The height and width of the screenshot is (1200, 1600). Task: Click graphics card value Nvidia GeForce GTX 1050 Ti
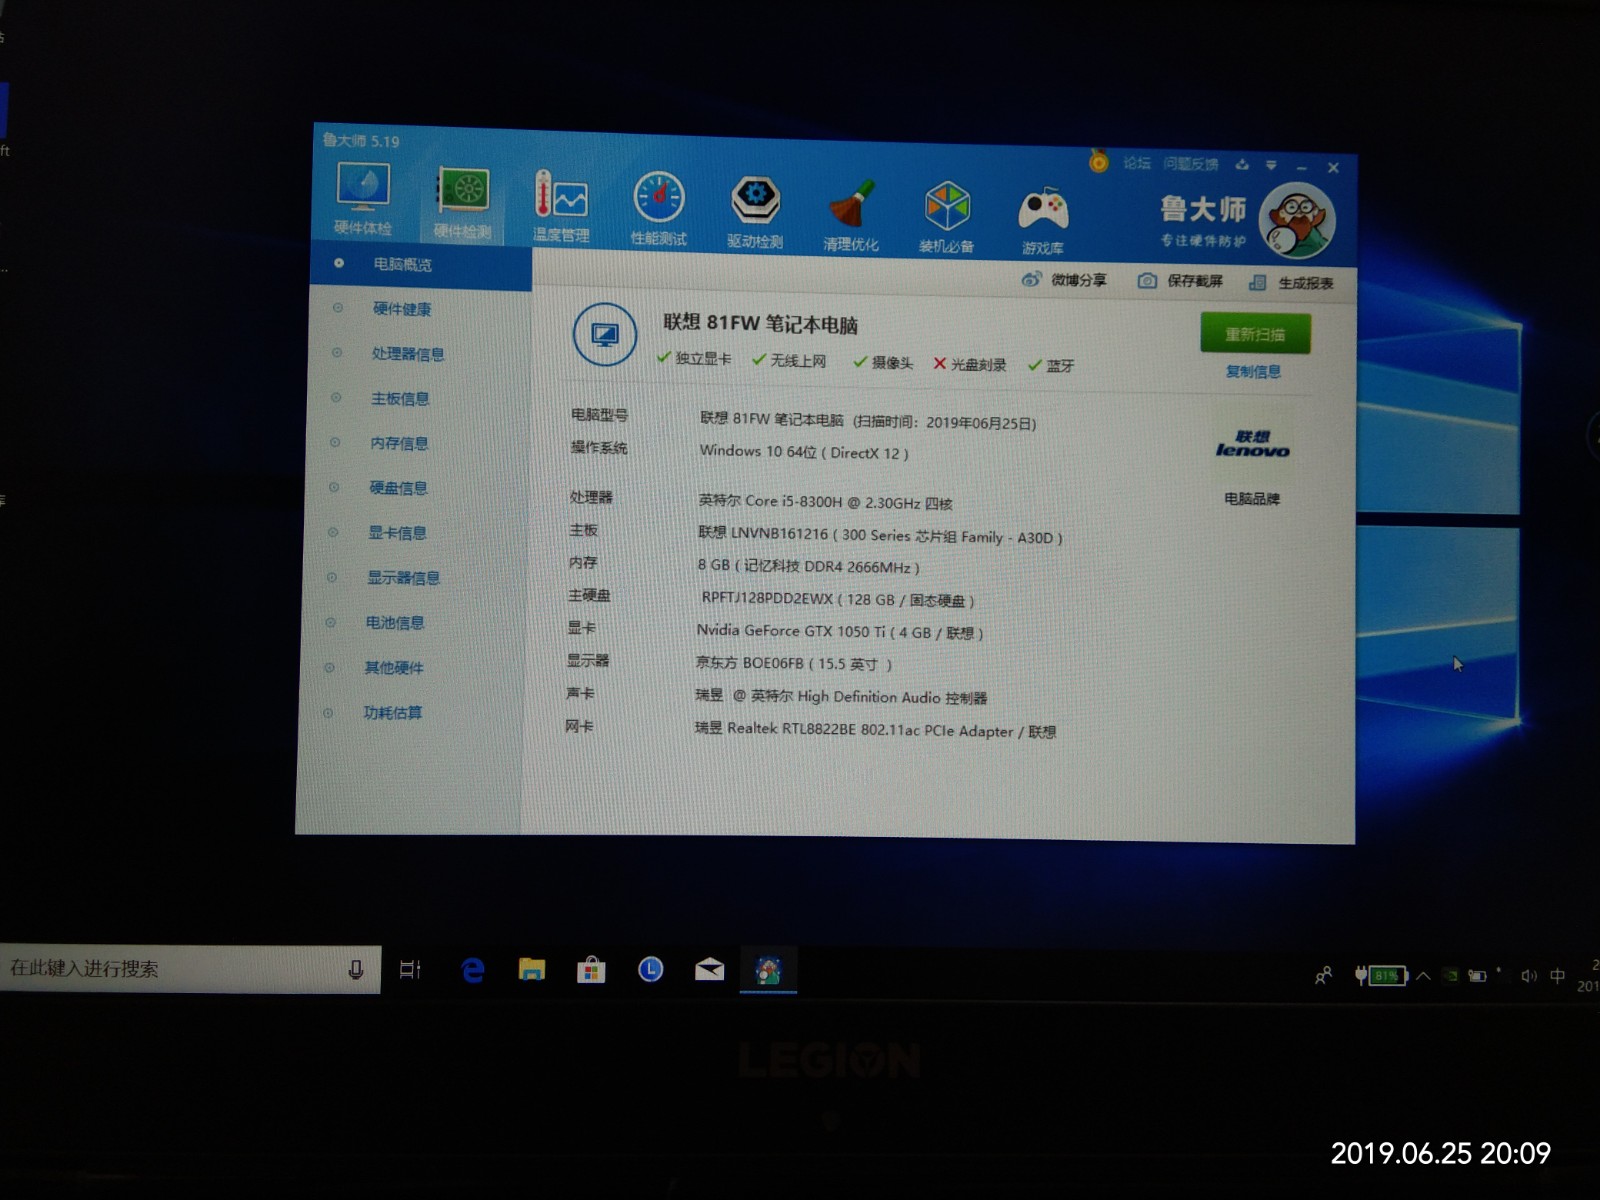point(840,632)
